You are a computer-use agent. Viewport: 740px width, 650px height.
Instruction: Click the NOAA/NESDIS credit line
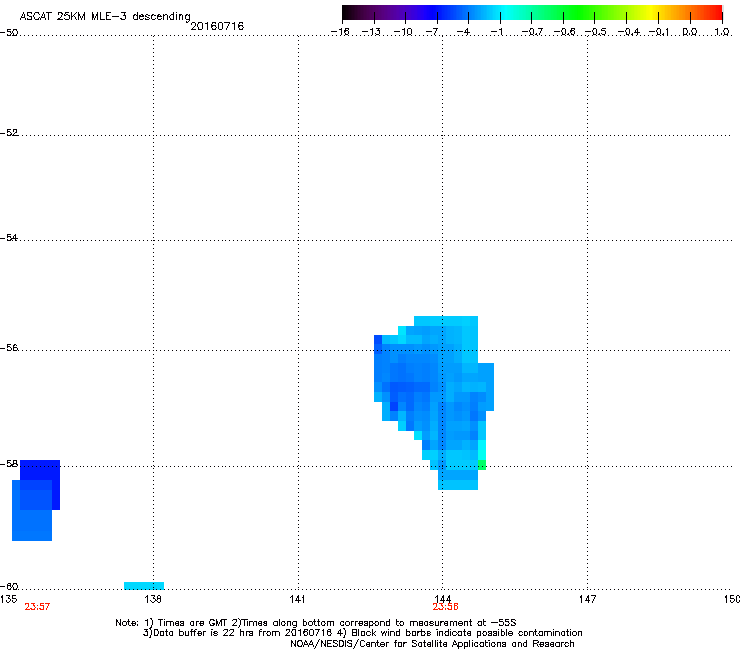pos(432,643)
